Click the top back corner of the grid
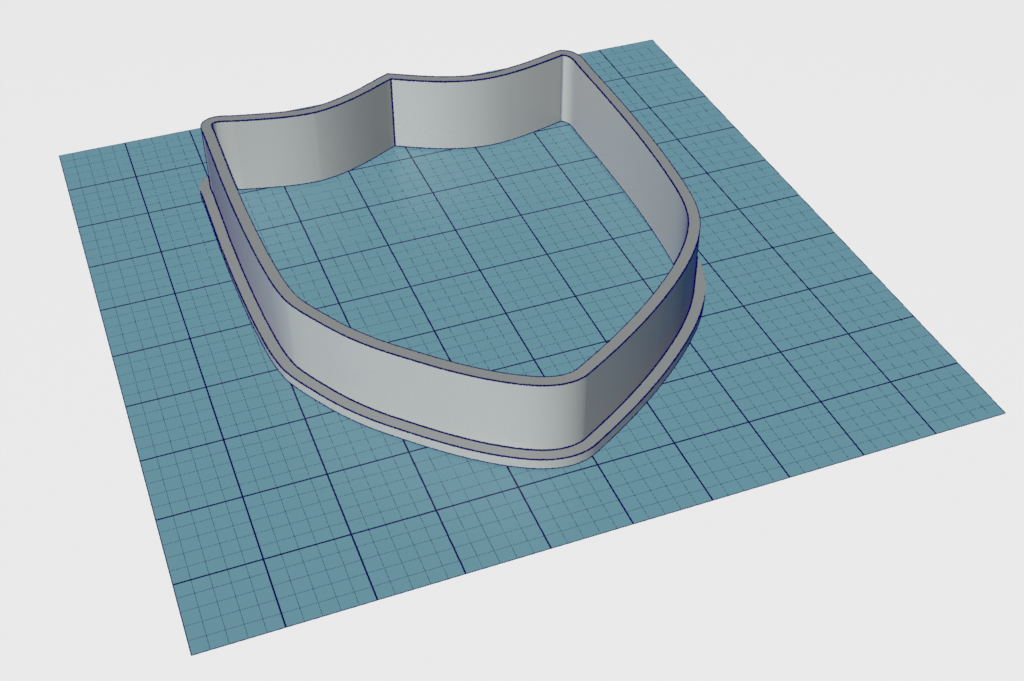This screenshot has width=1024, height=681. click(651, 42)
